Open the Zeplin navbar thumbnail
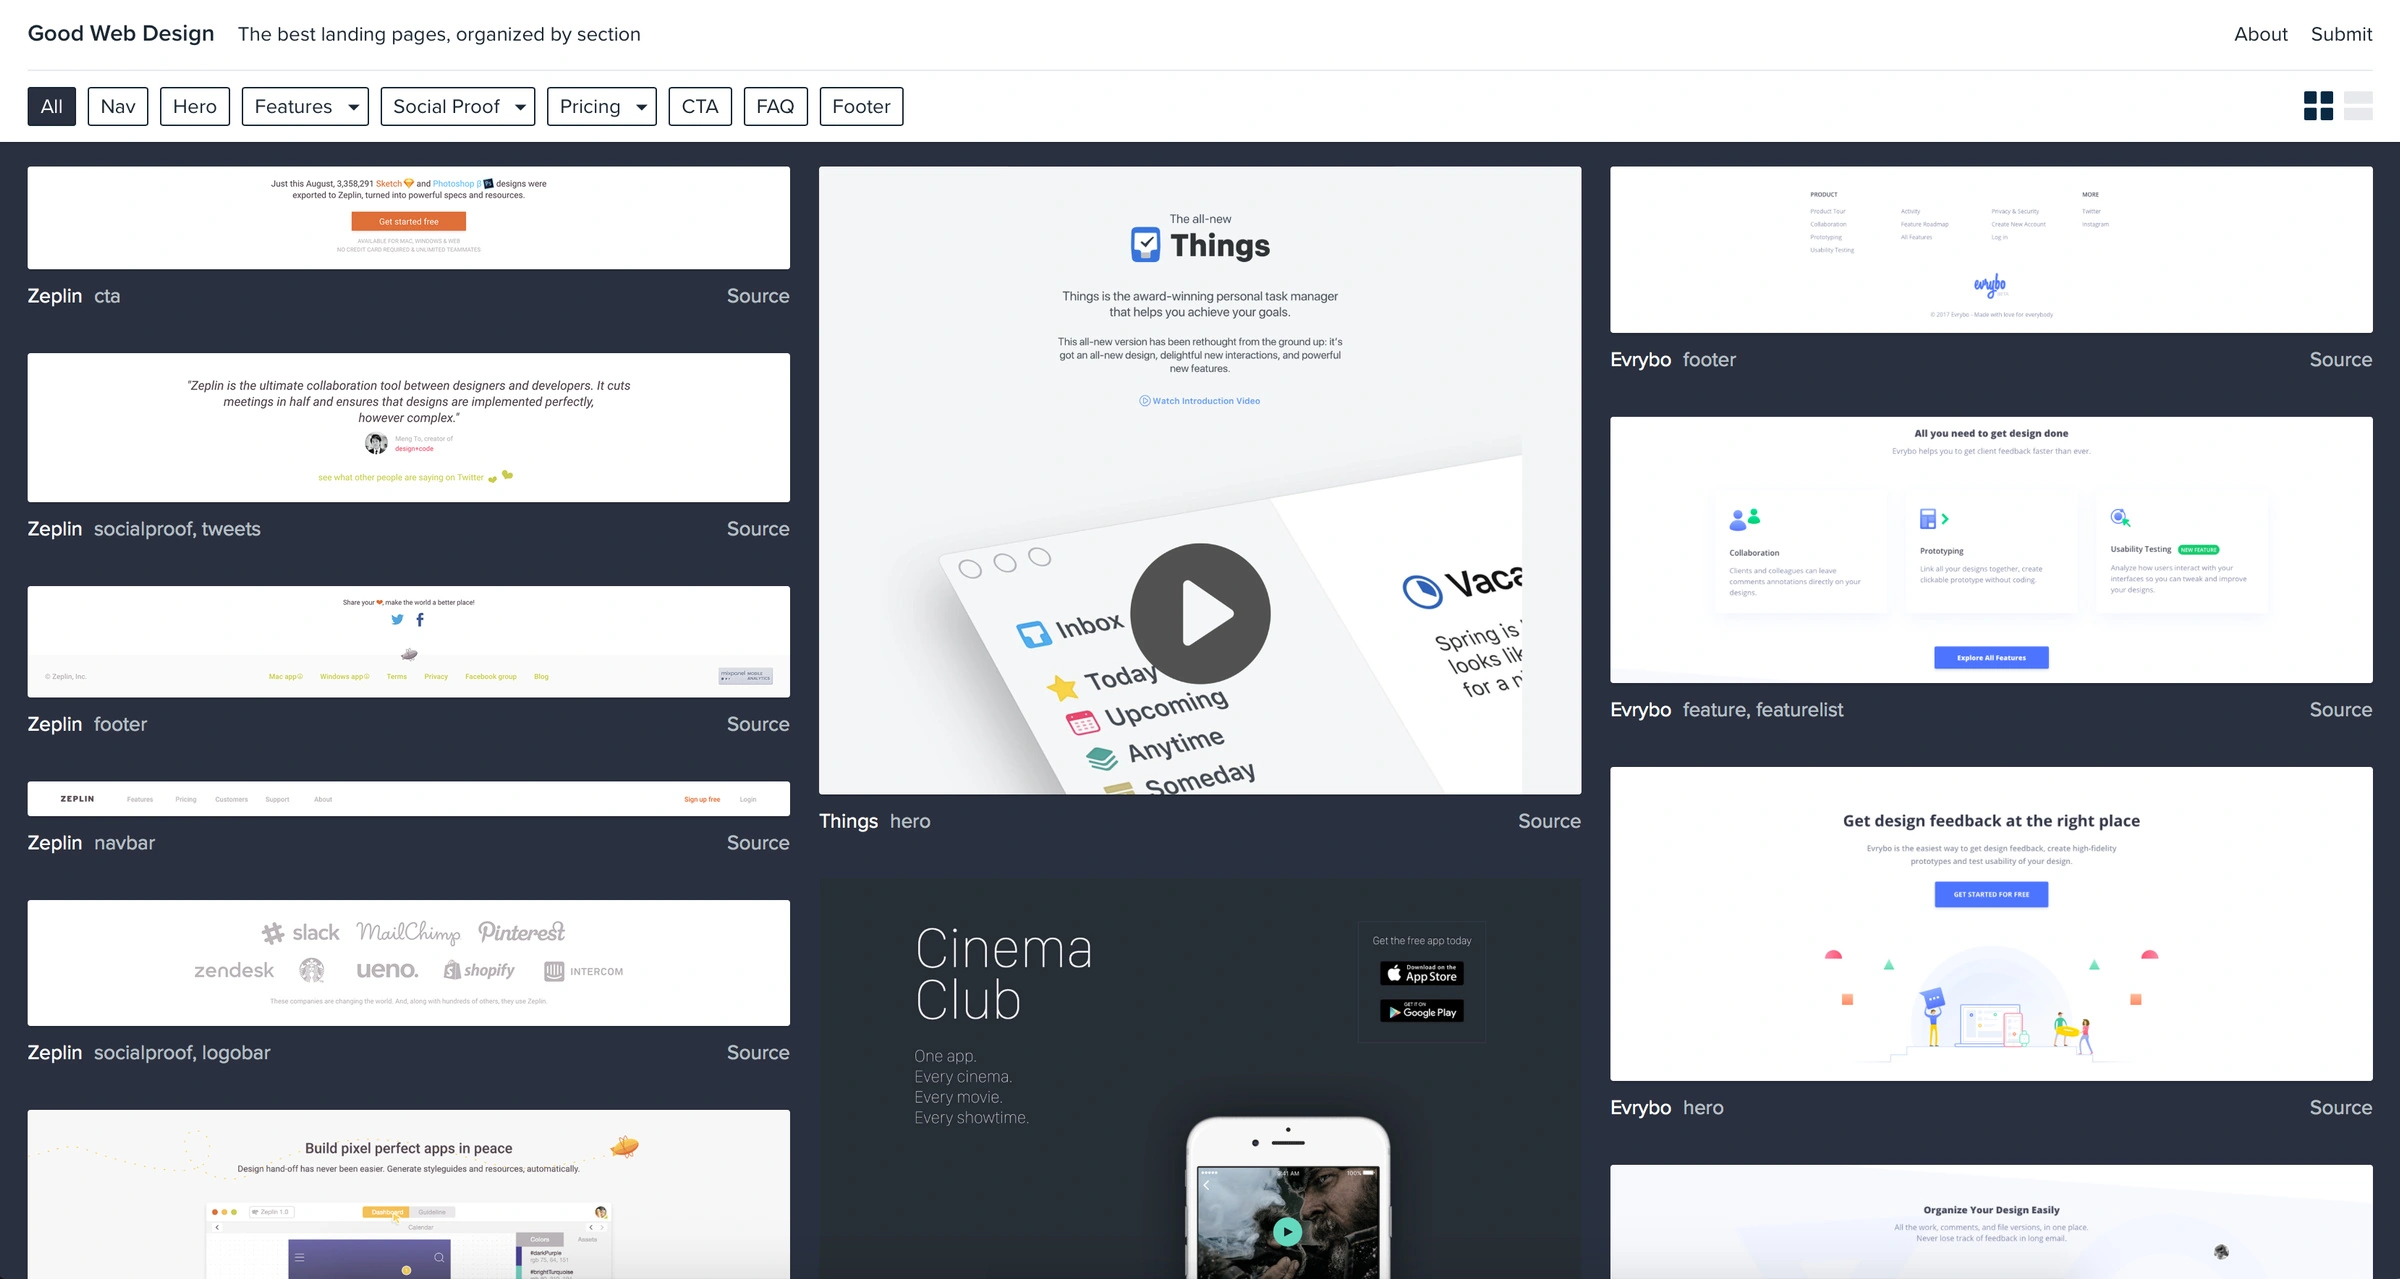The width and height of the screenshot is (2400, 1279). 409,799
